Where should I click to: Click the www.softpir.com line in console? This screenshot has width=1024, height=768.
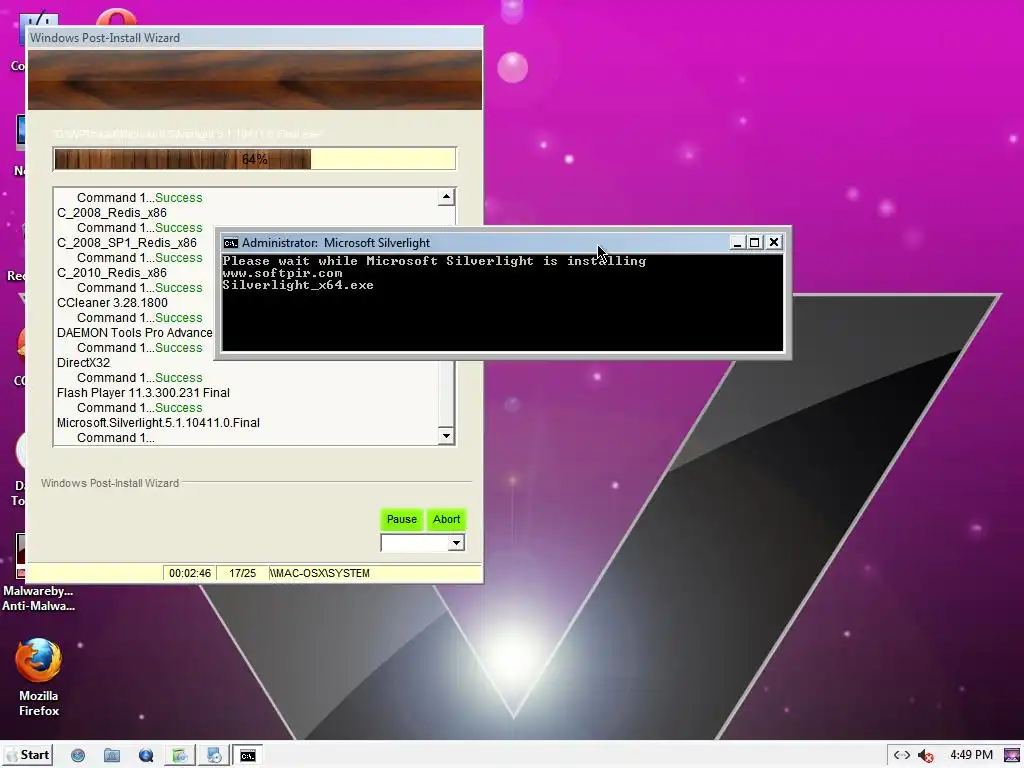point(282,273)
